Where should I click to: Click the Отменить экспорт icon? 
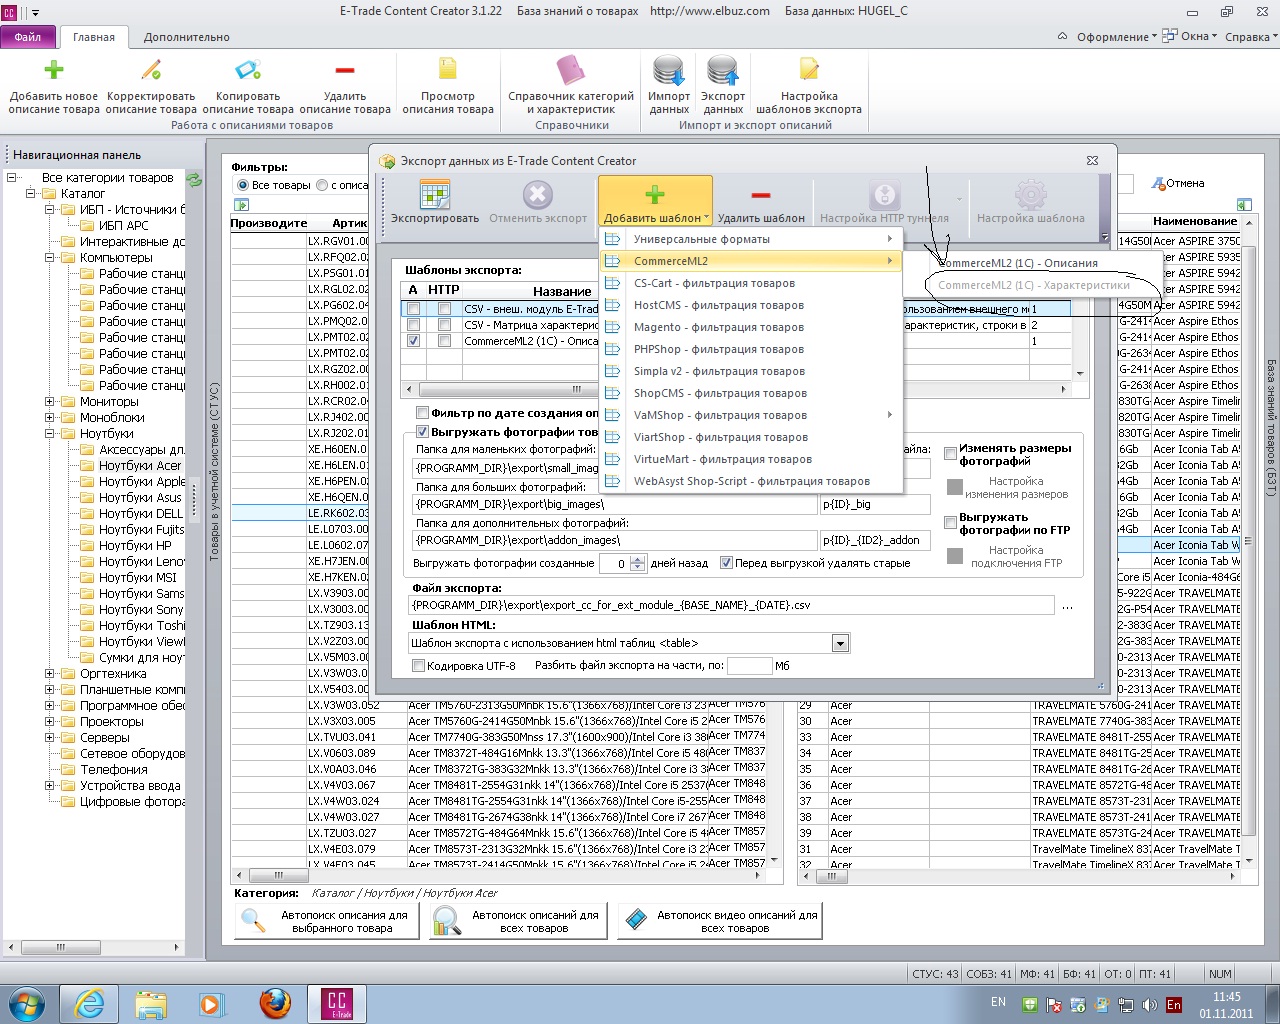[x=538, y=194]
